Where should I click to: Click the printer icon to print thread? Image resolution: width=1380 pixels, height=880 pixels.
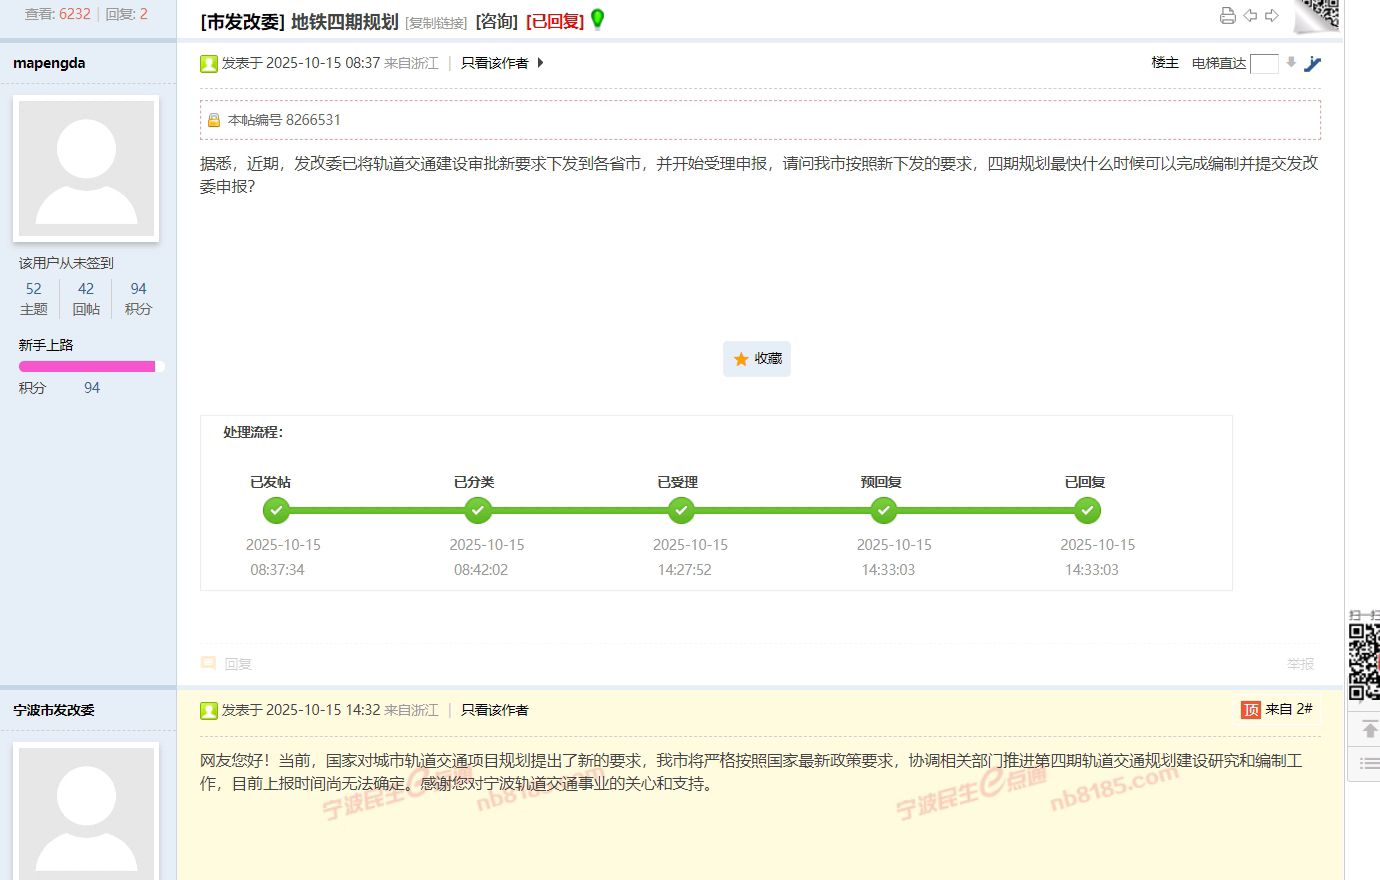[x=1228, y=15]
